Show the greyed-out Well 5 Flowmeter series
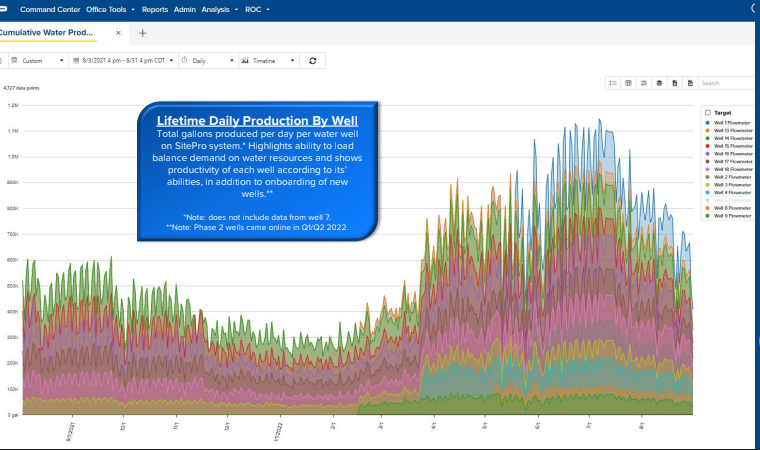The width and height of the screenshot is (760, 450). pyautogui.click(x=730, y=200)
